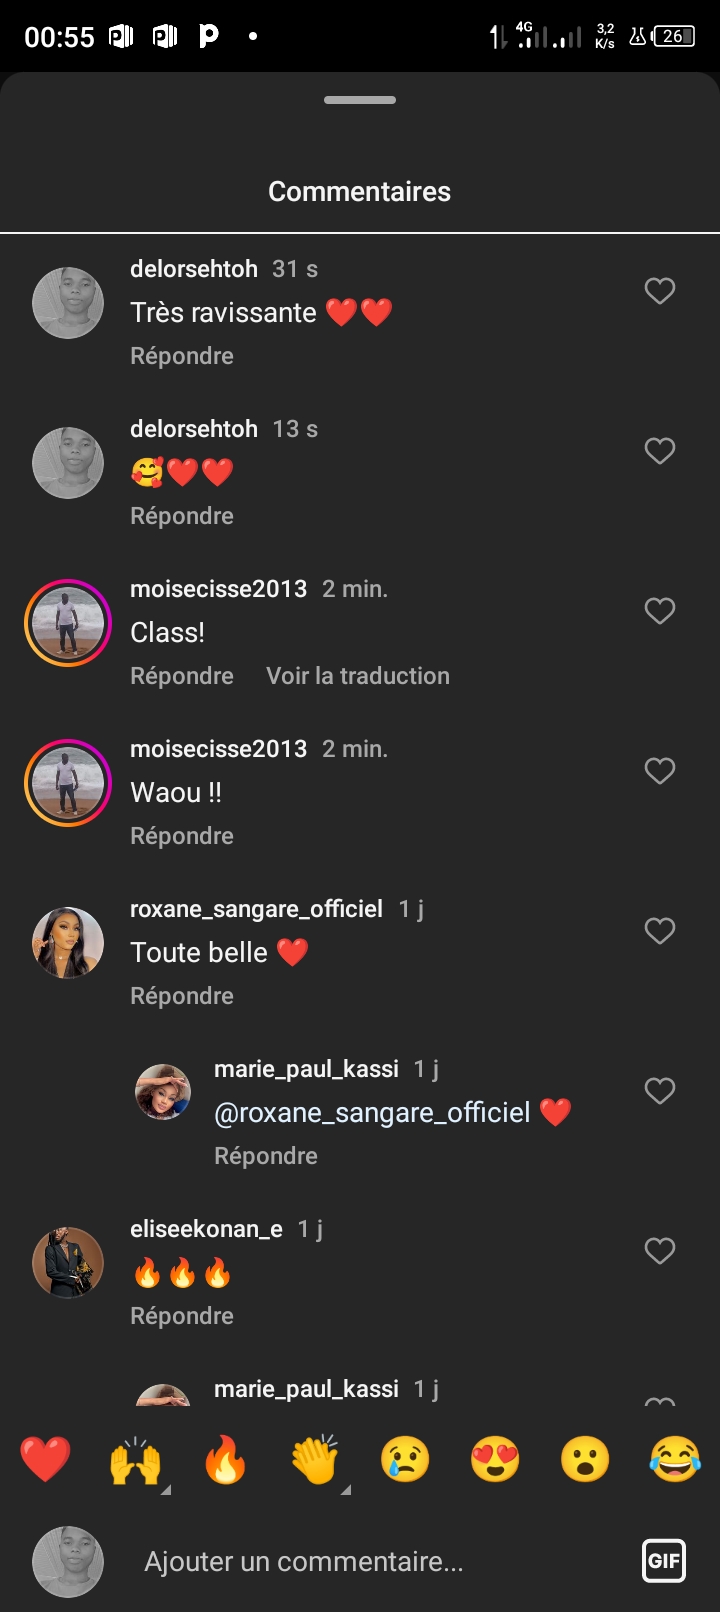720x1612 pixels.
Task: Insert the surprised face quick emoji
Action: pos(585,1460)
